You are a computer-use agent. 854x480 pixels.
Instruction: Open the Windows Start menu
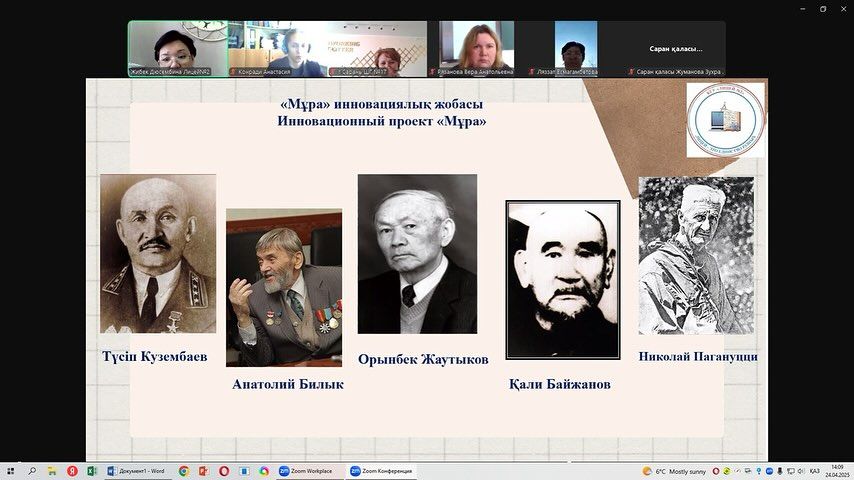(x=11, y=471)
